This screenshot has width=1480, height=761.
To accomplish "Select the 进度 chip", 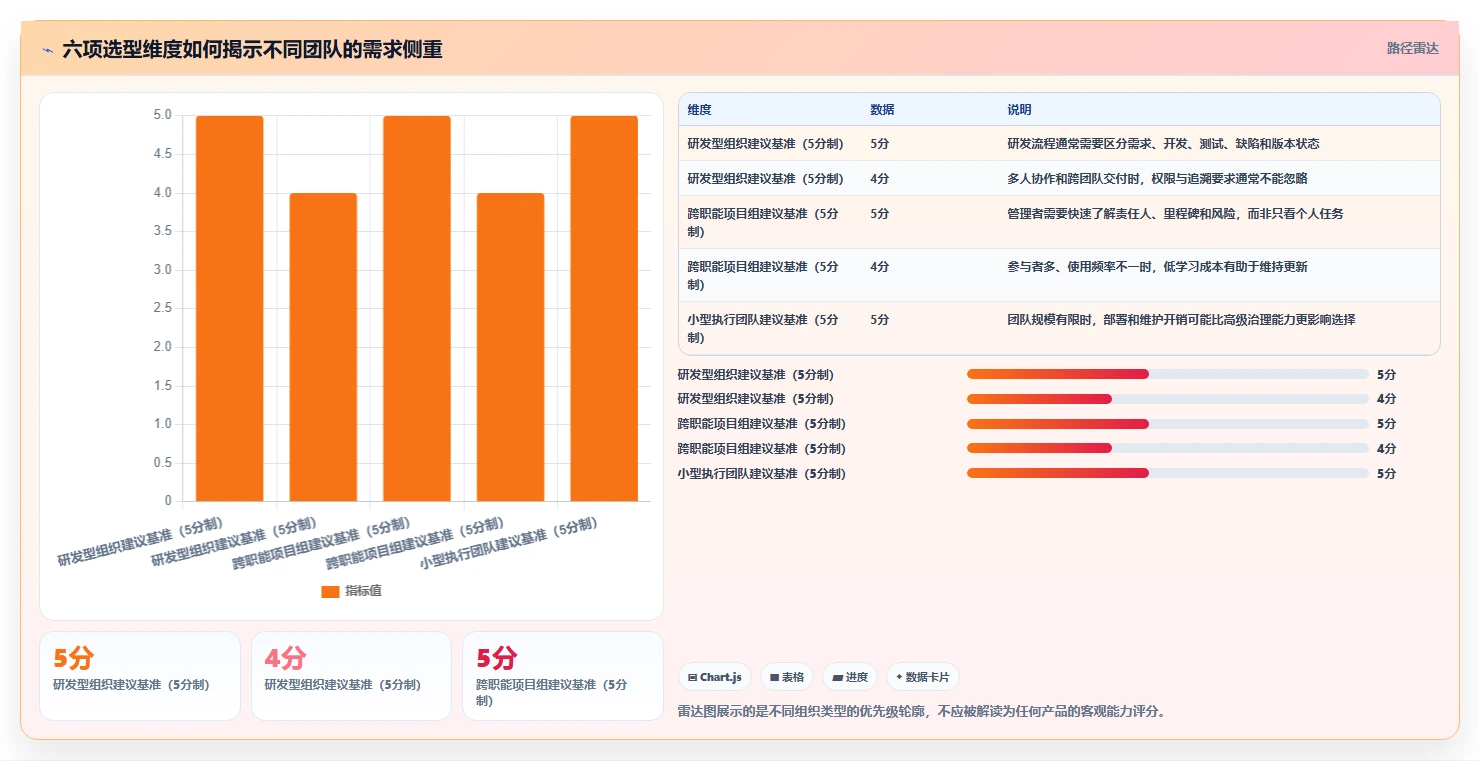I will pos(850,677).
